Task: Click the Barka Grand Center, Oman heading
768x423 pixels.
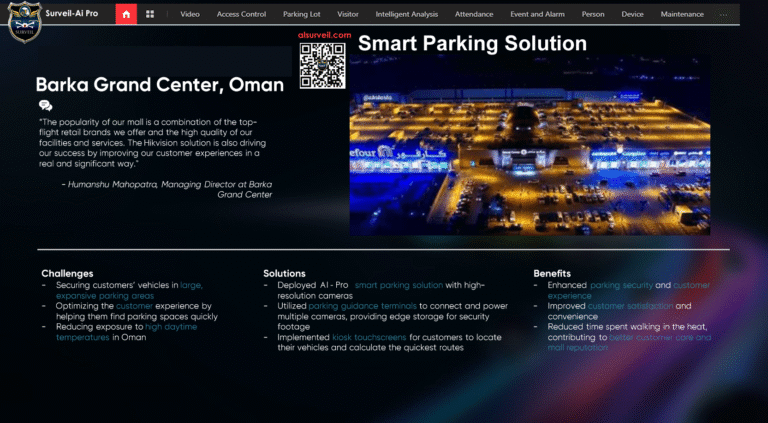Action: pyautogui.click(x=160, y=85)
